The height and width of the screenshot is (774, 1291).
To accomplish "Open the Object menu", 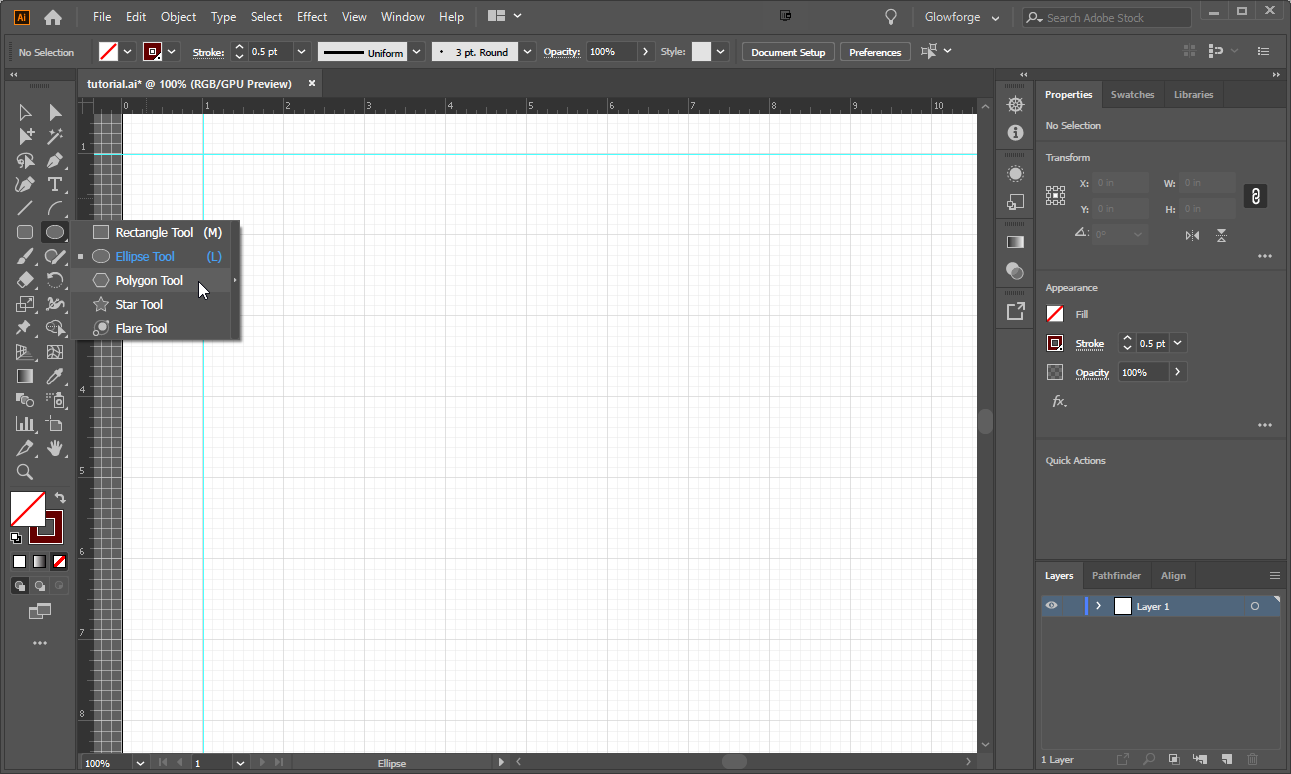I will [179, 17].
